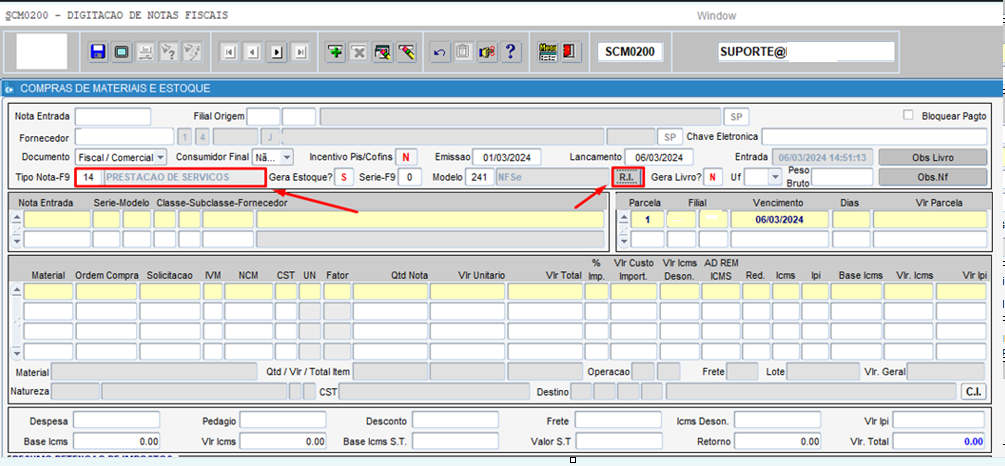Go to the first record arrow icon
This screenshot has width=1005, height=466.
click(228, 53)
